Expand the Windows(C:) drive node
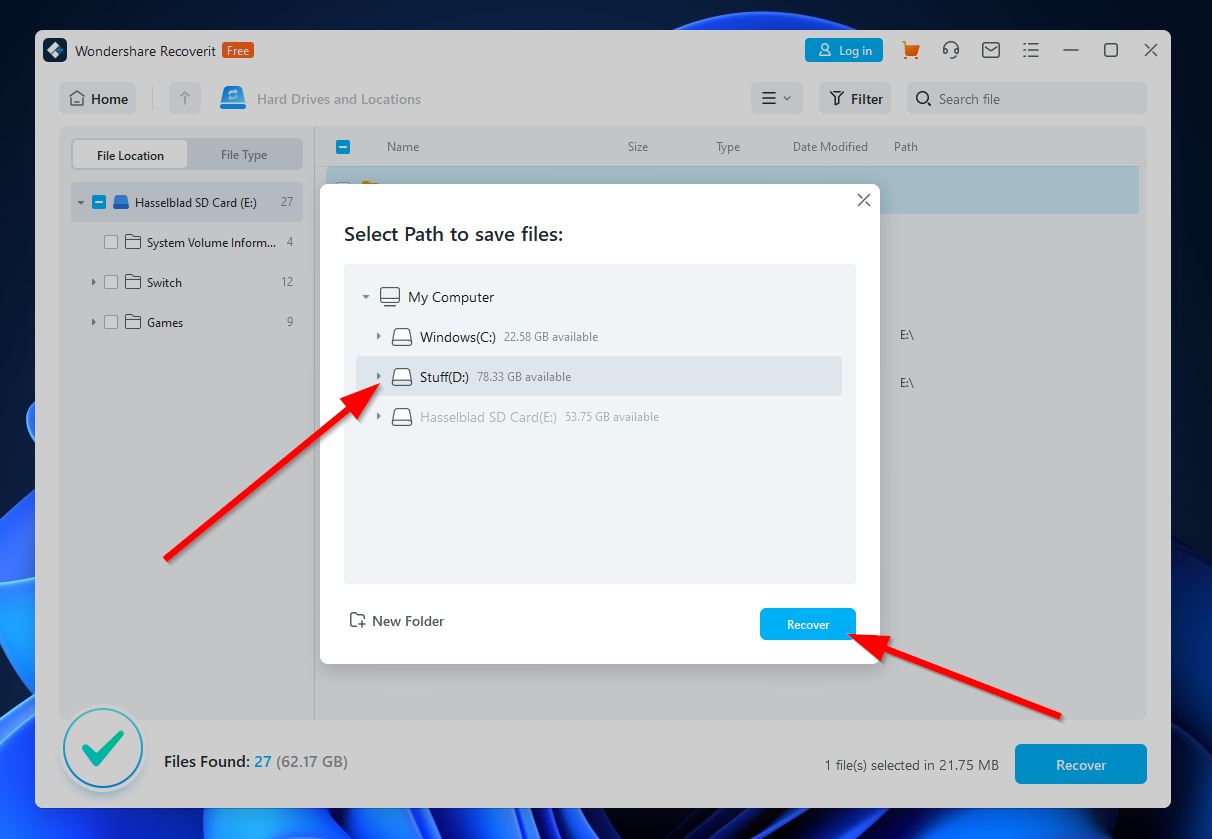Viewport: 1212px width, 839px height. 378,337
